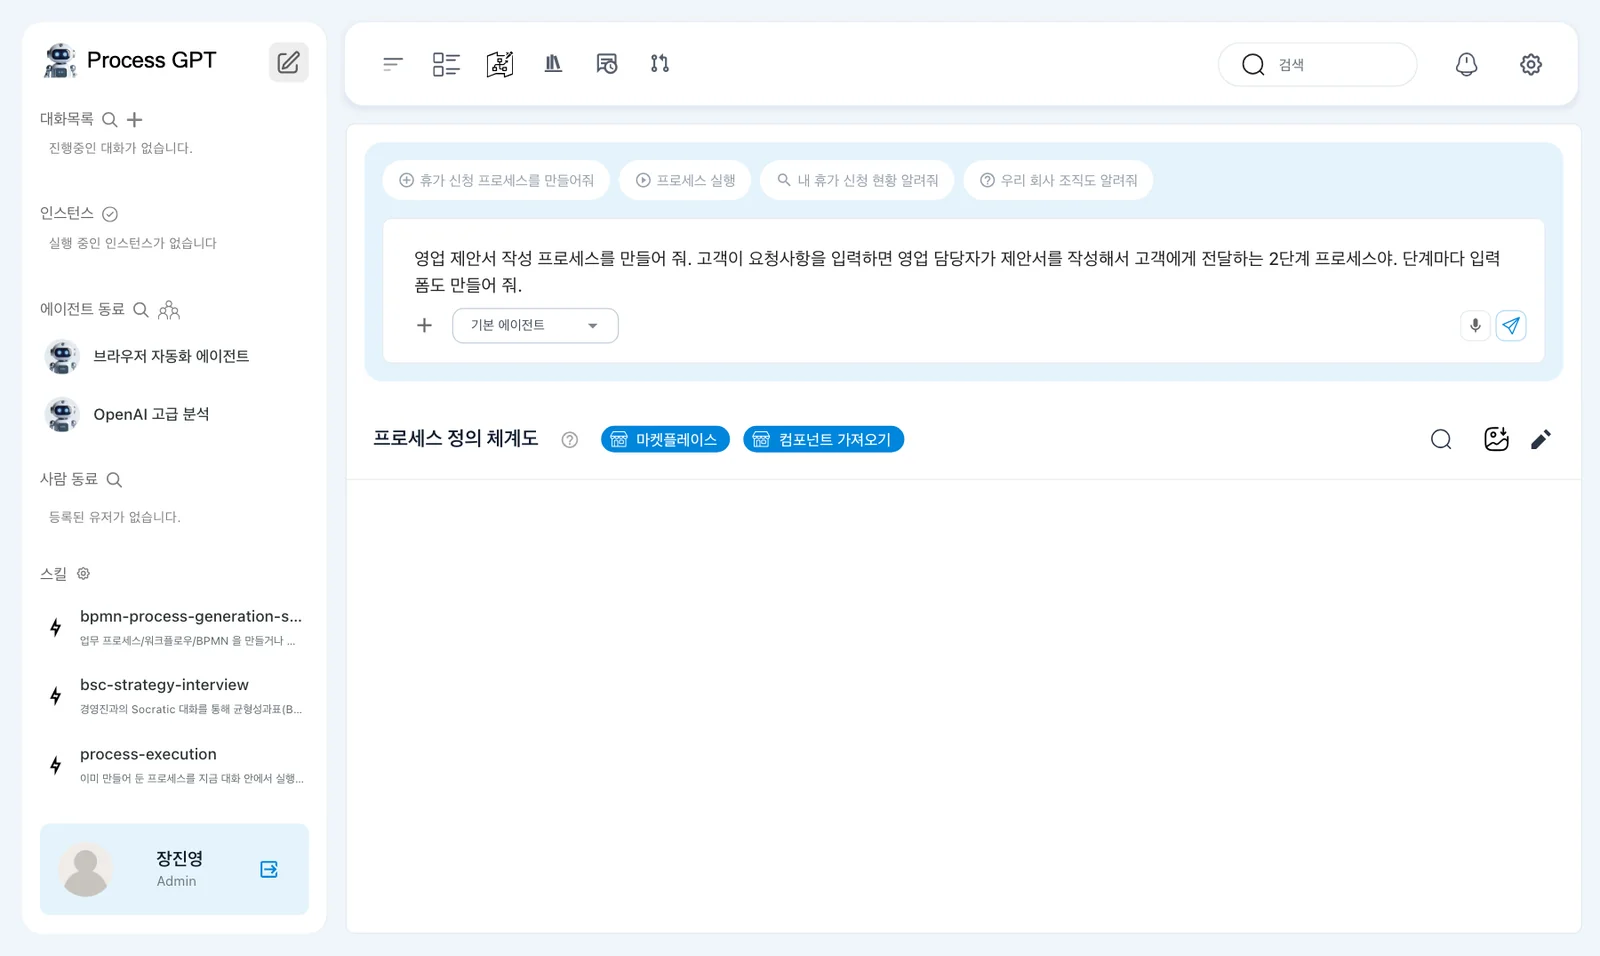Click the image upload icon in process map header
The height and width of the screenshot is (956, 1600).
[x=1496, y=440]
